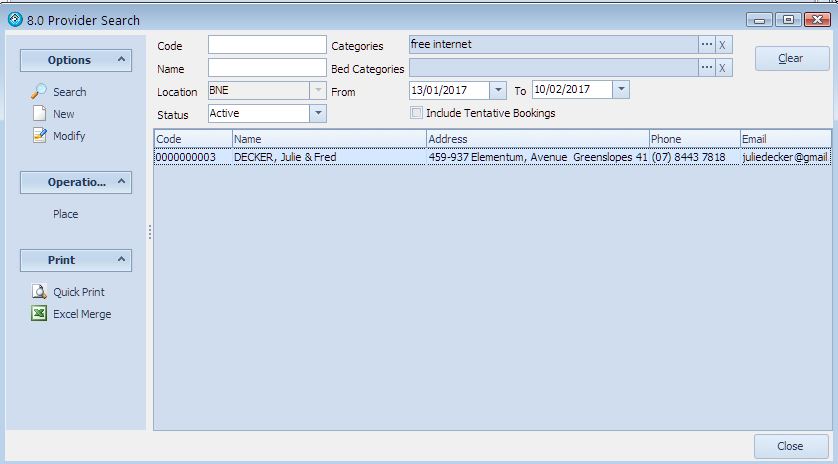This screenshot has height=464, width=838.
Task: Clear Categories field with its X button
Action: pos(723,45)
